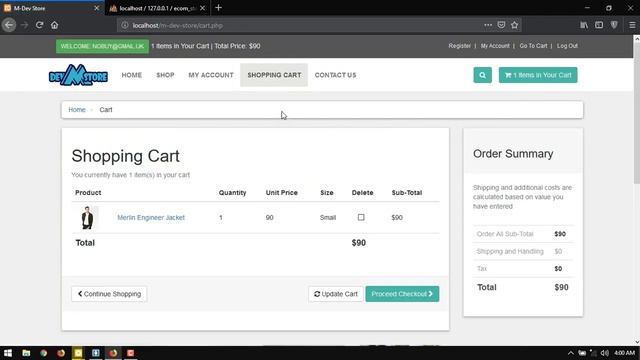Close the M-Dev Store tab
Viewport: 640px width, 360px height.
coord(97,8)
